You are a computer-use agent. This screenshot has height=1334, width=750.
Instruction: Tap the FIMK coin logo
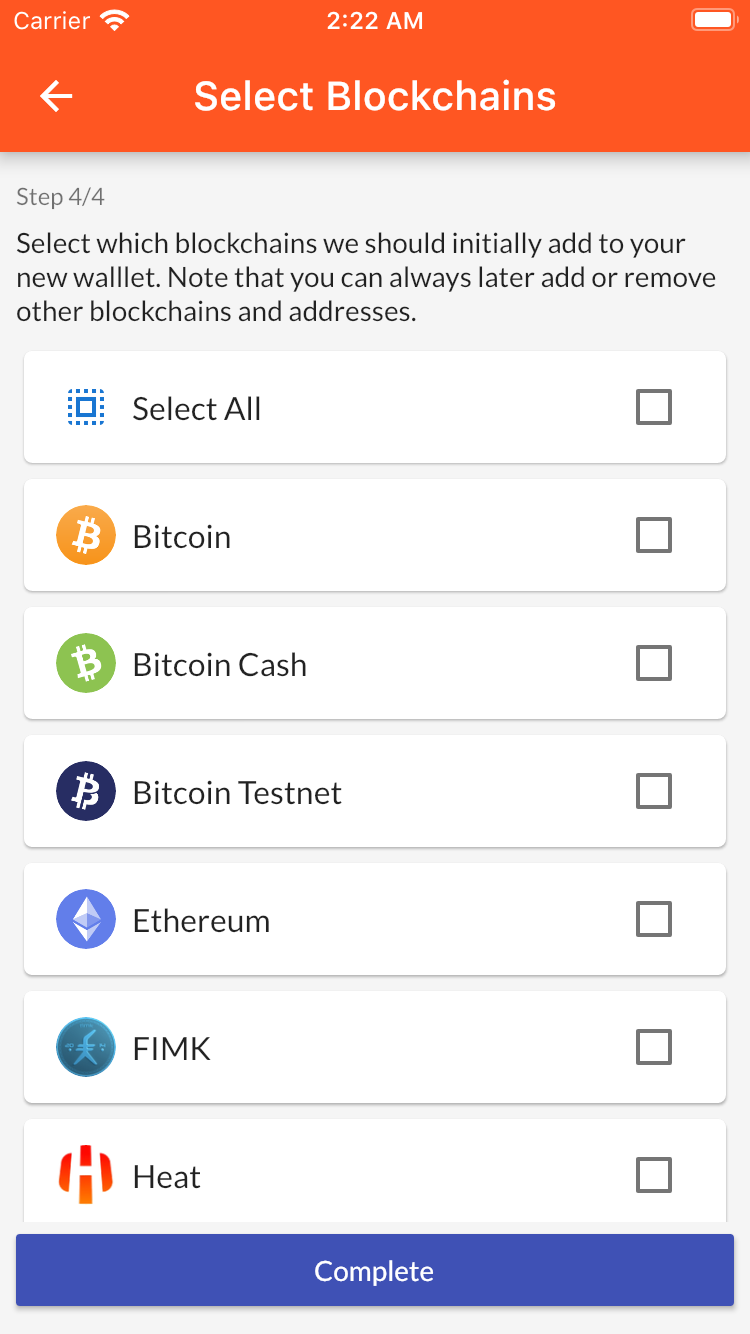[86, 1047]
